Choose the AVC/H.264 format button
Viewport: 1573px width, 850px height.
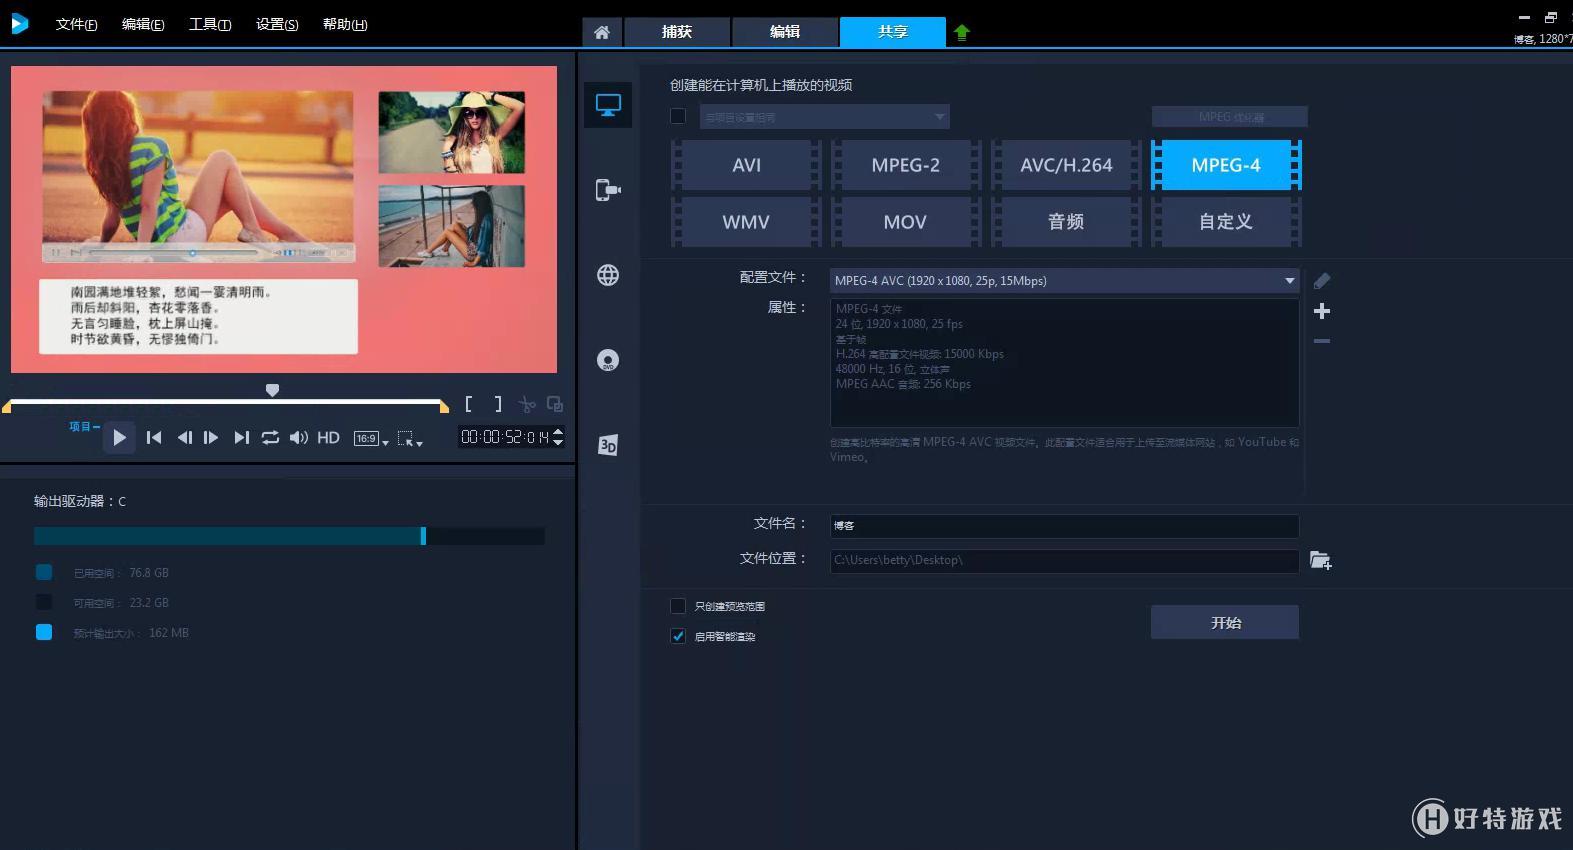click(x=1066, y=165)
